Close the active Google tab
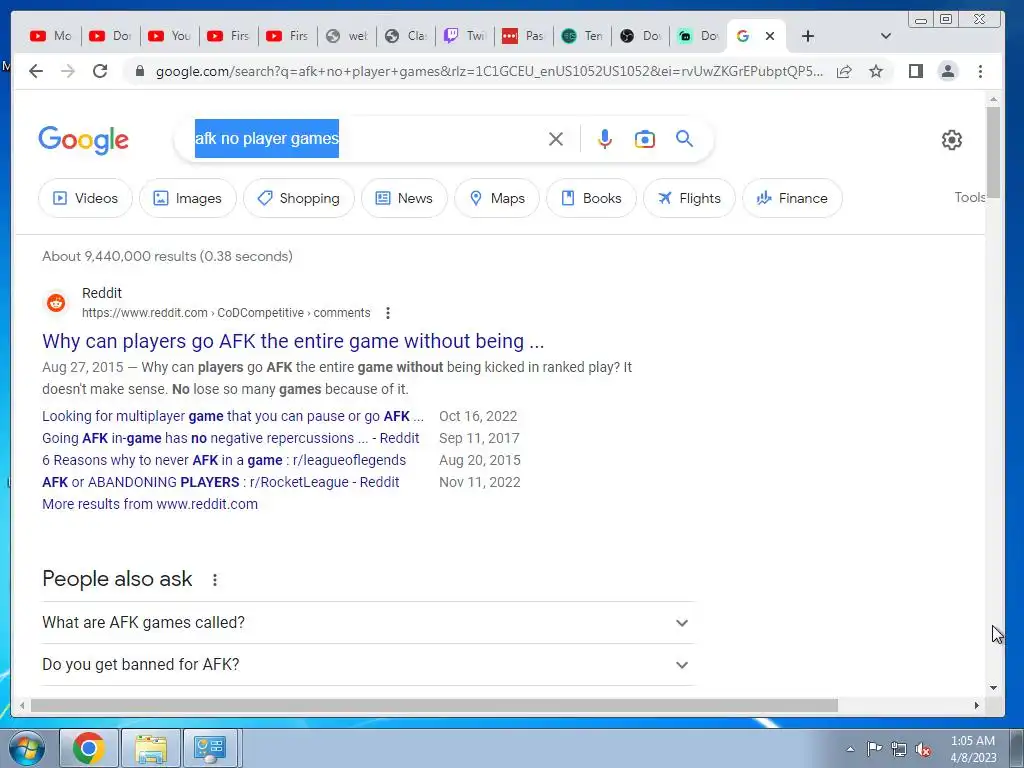 770,36
